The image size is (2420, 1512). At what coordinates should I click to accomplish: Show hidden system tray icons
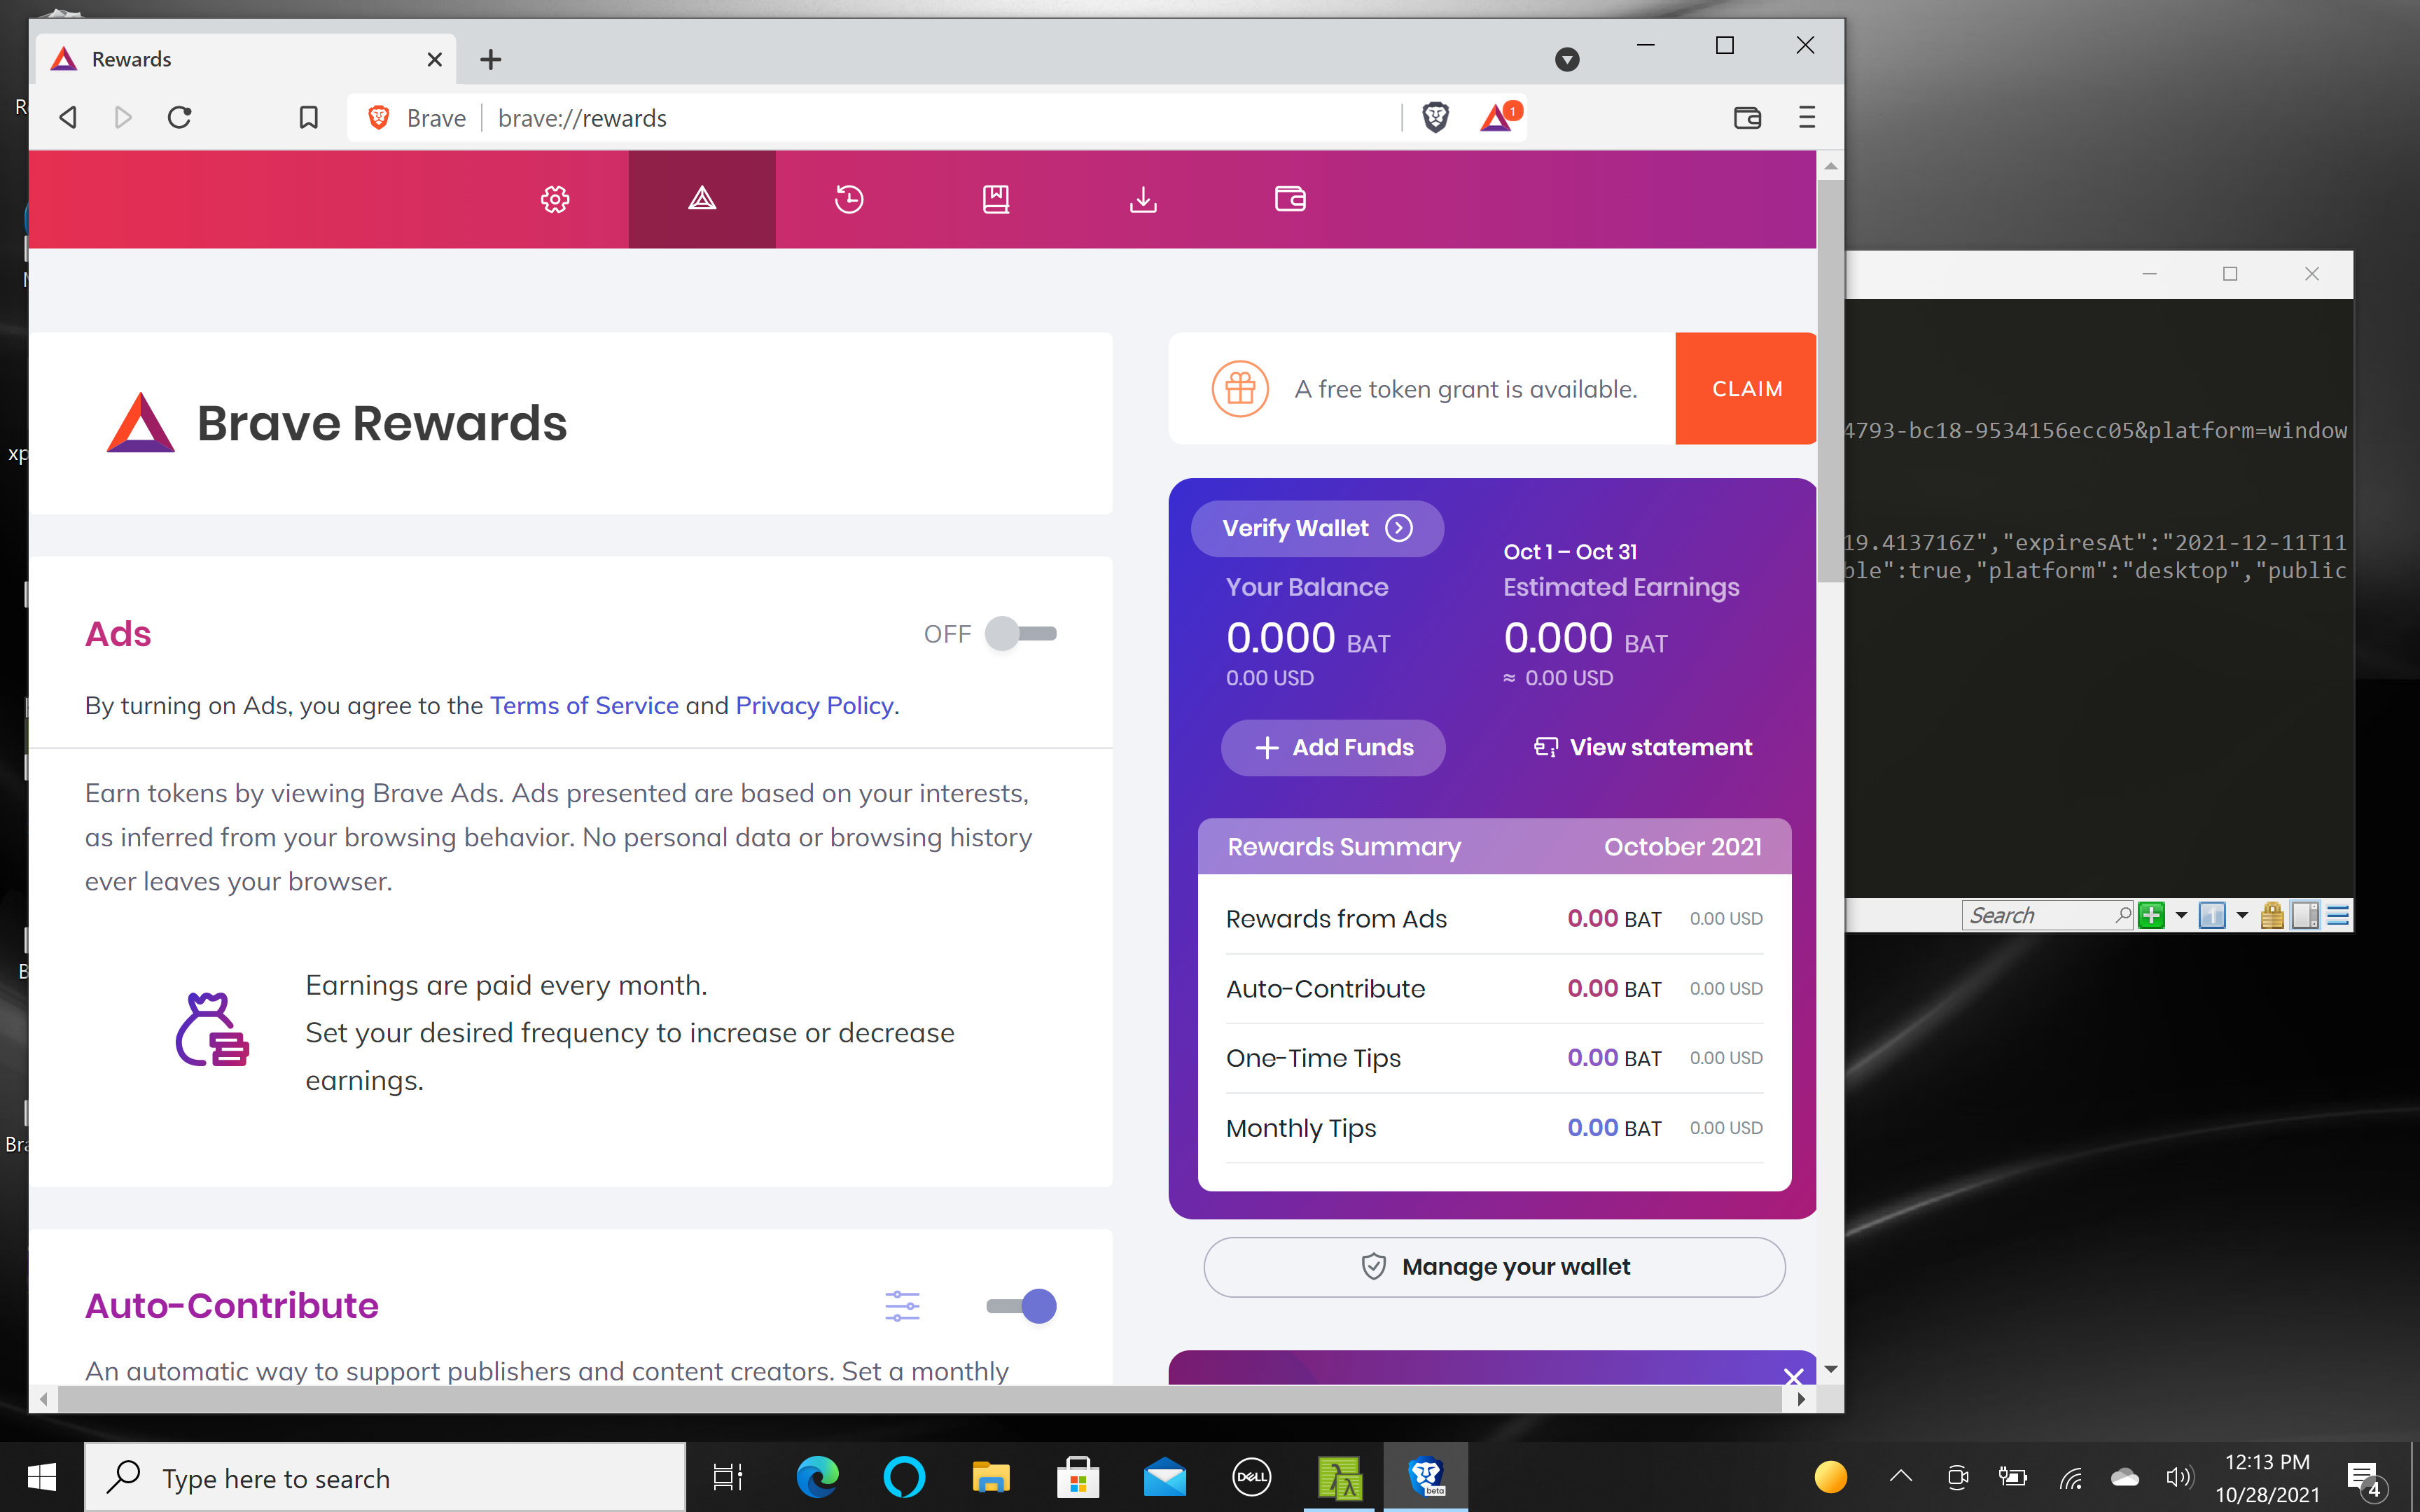pyautogui.click(x=1901, y=1477)
